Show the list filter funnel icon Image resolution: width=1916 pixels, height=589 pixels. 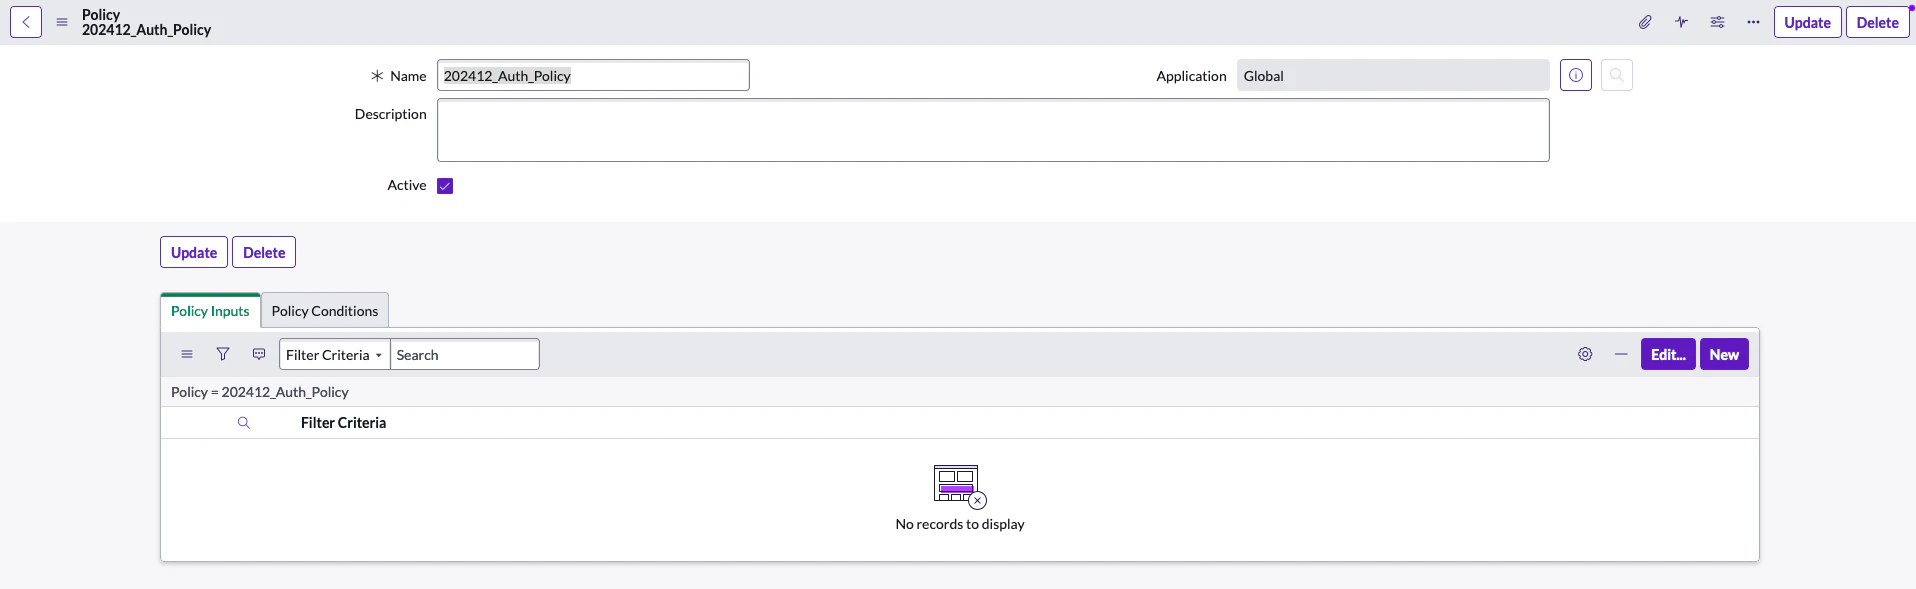[x=223, y=354]
